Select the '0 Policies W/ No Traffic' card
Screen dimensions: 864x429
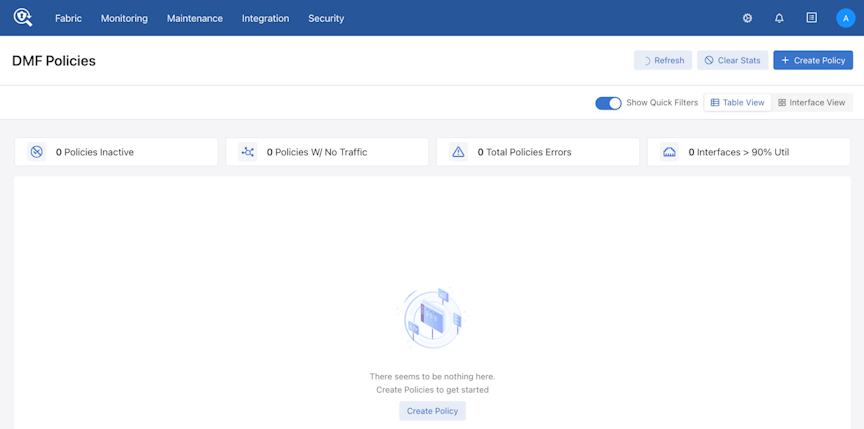(x=327, y=152)
